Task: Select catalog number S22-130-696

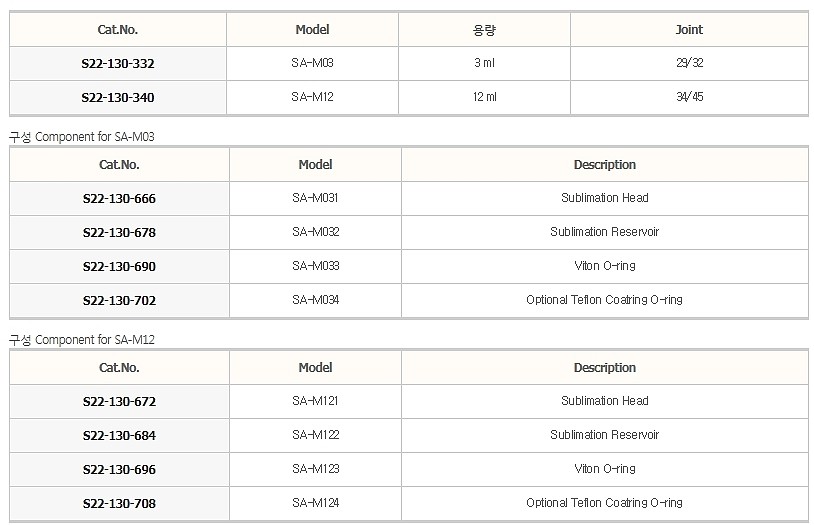Action: [119, 469]
